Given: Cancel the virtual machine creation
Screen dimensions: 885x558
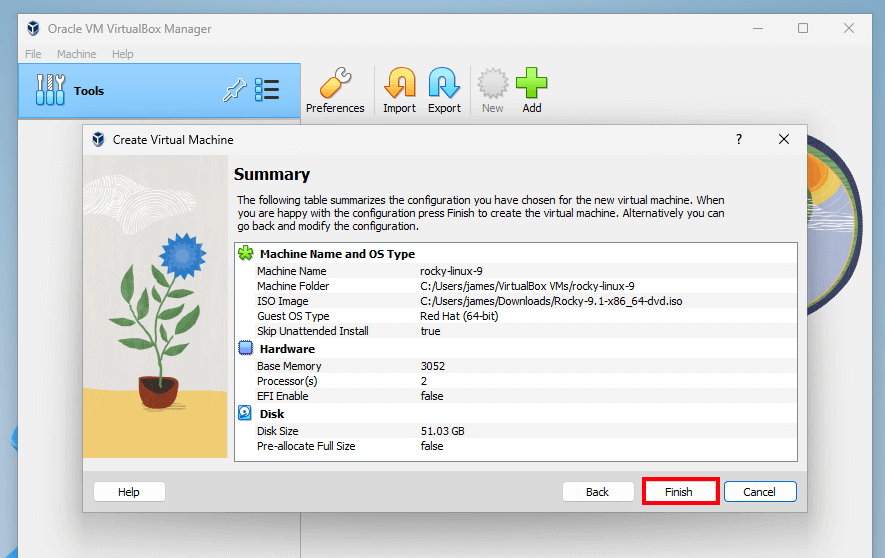Looking at the screenshot, I should (x=760, y=492).
